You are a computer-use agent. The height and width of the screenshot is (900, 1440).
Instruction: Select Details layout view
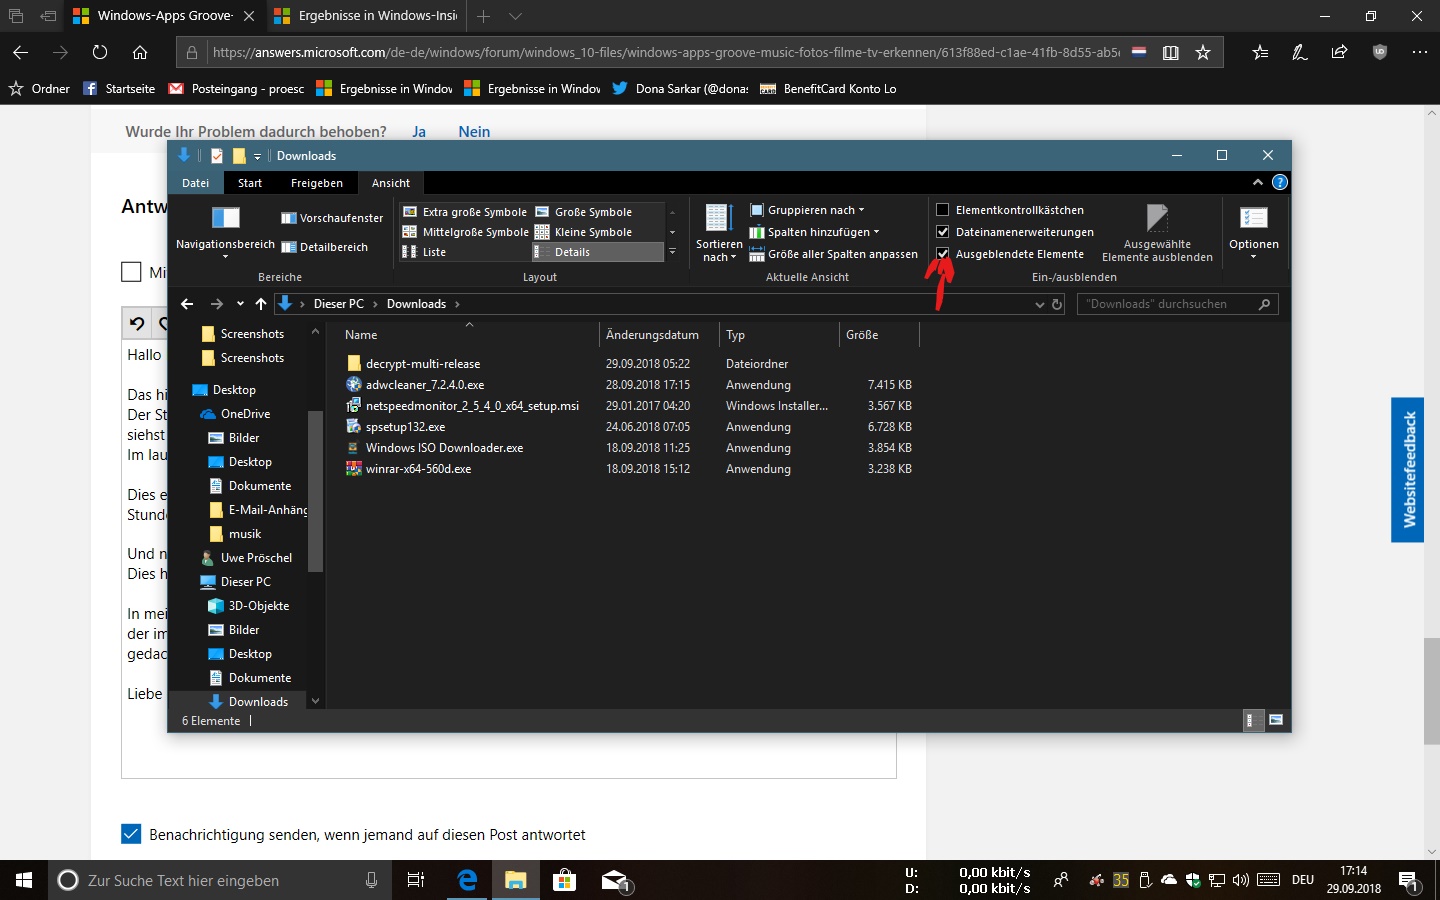coord(597,252)
